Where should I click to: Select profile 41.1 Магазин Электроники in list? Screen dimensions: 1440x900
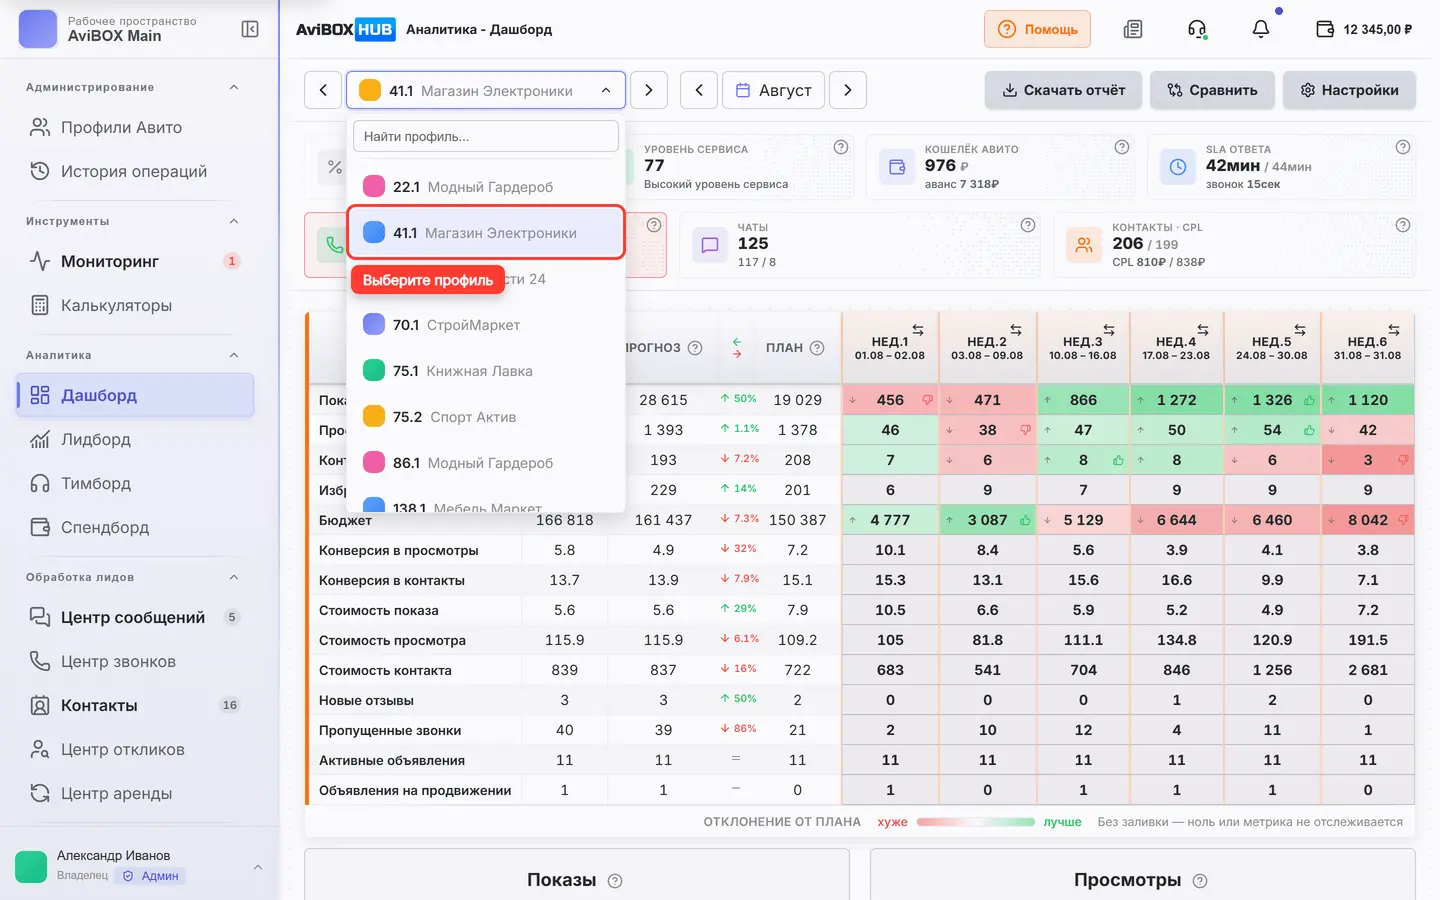click(486, 233)
